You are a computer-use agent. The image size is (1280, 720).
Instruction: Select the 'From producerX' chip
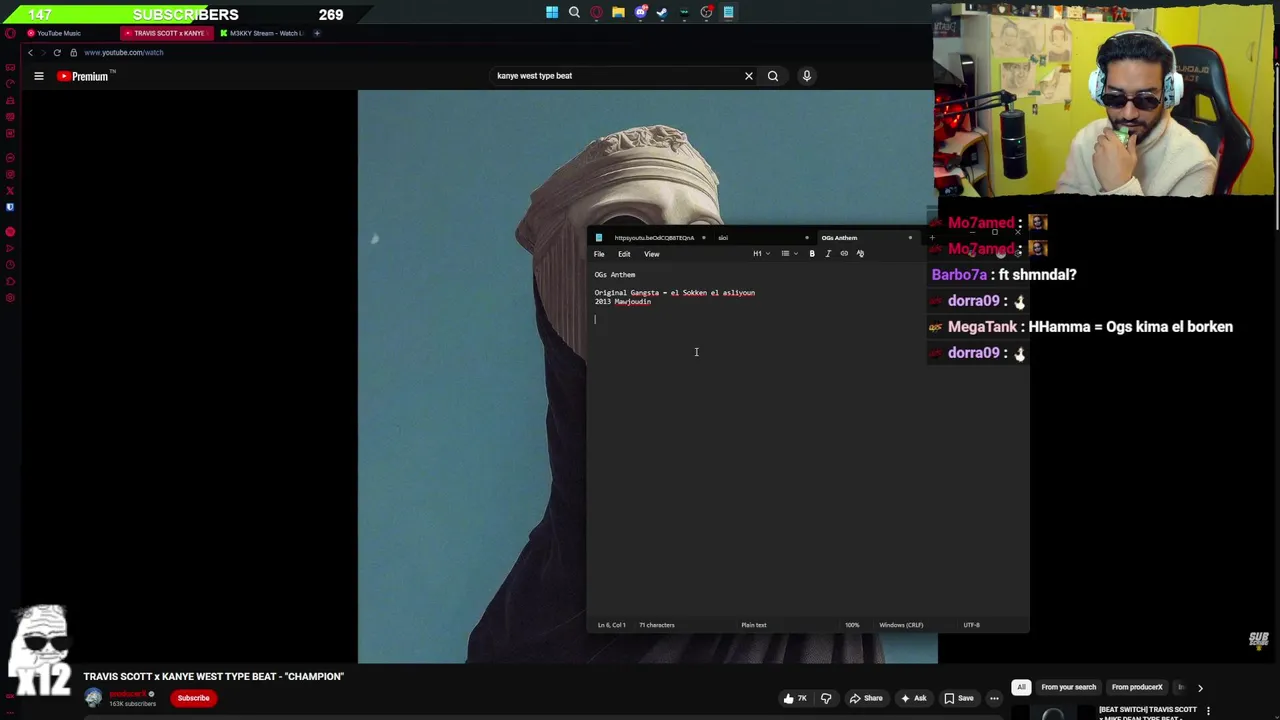(1137, 687)
